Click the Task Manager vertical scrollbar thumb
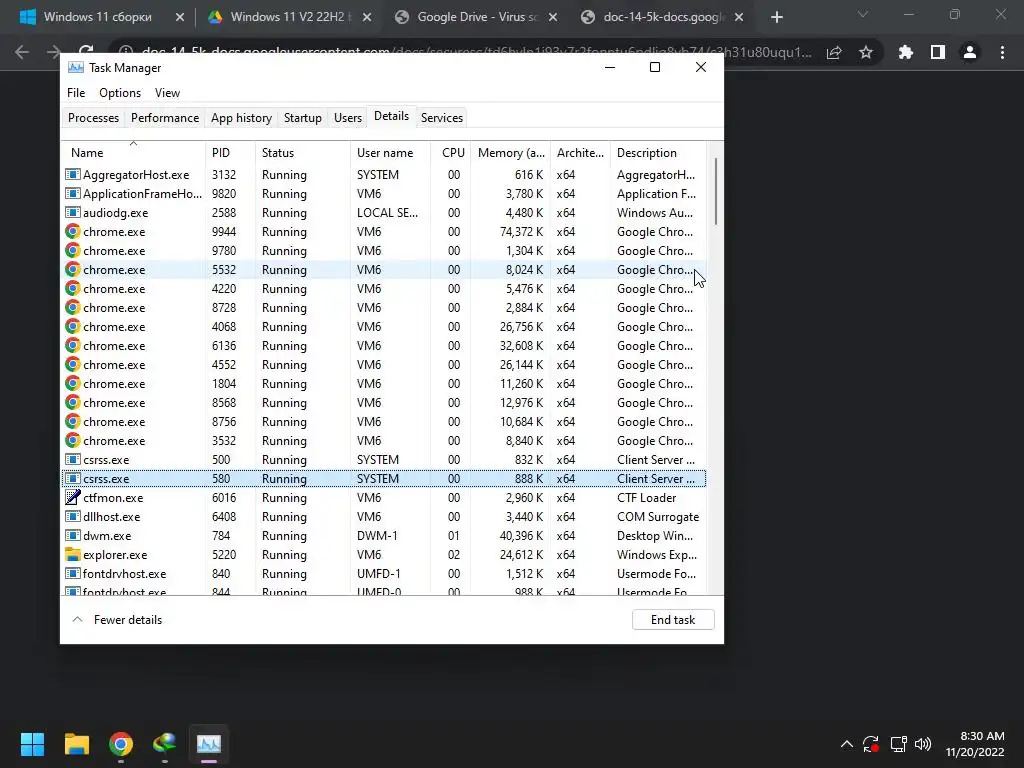This screenshot has width=1024, height=768. [716, 191]
